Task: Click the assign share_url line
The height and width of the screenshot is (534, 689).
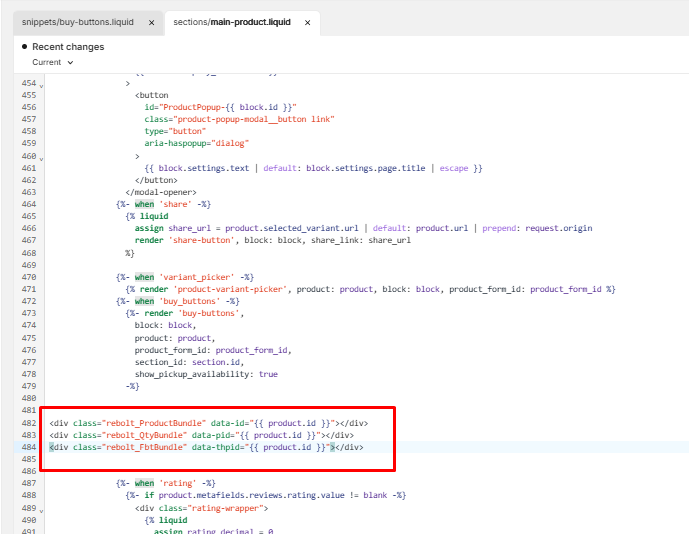Action: (x=363, y=228)
